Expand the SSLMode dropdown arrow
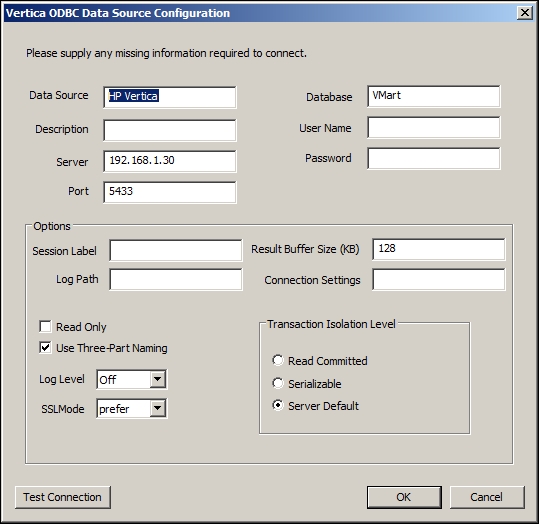This screenshot has width=539, height=524. point(157,408)
